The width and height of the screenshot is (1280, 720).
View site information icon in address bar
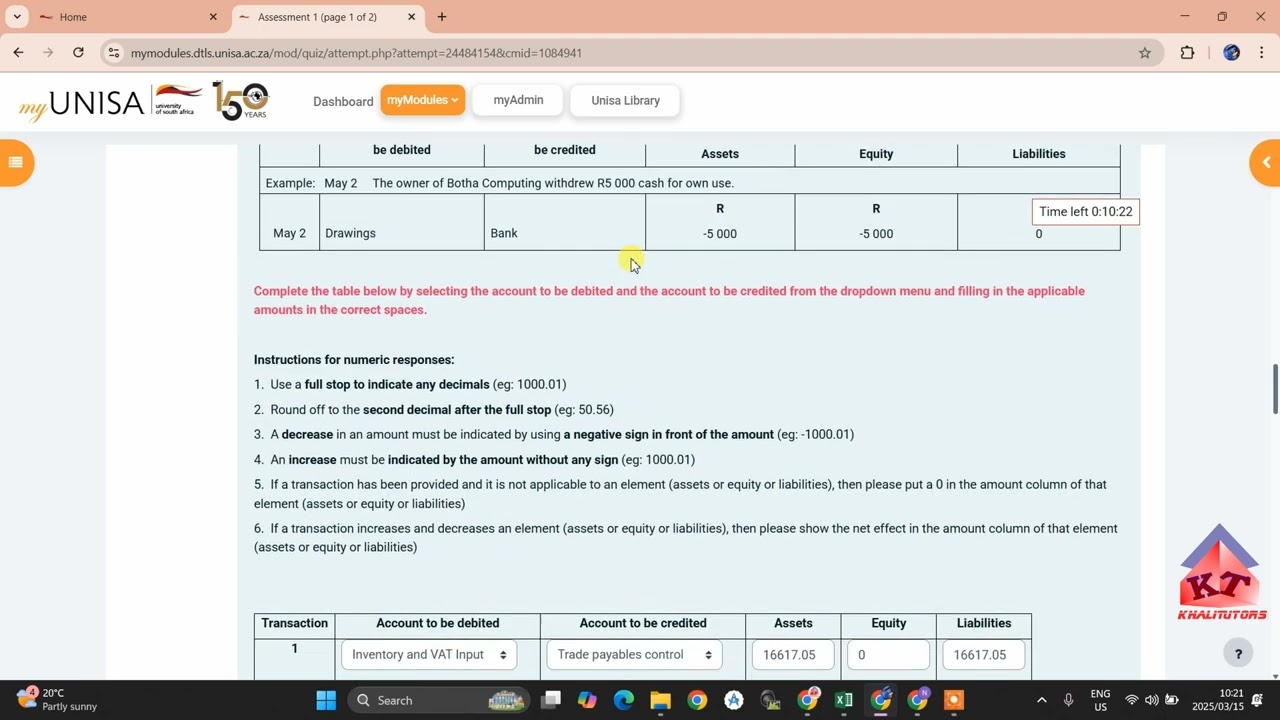pyautogui.click(x=114, y=53)
